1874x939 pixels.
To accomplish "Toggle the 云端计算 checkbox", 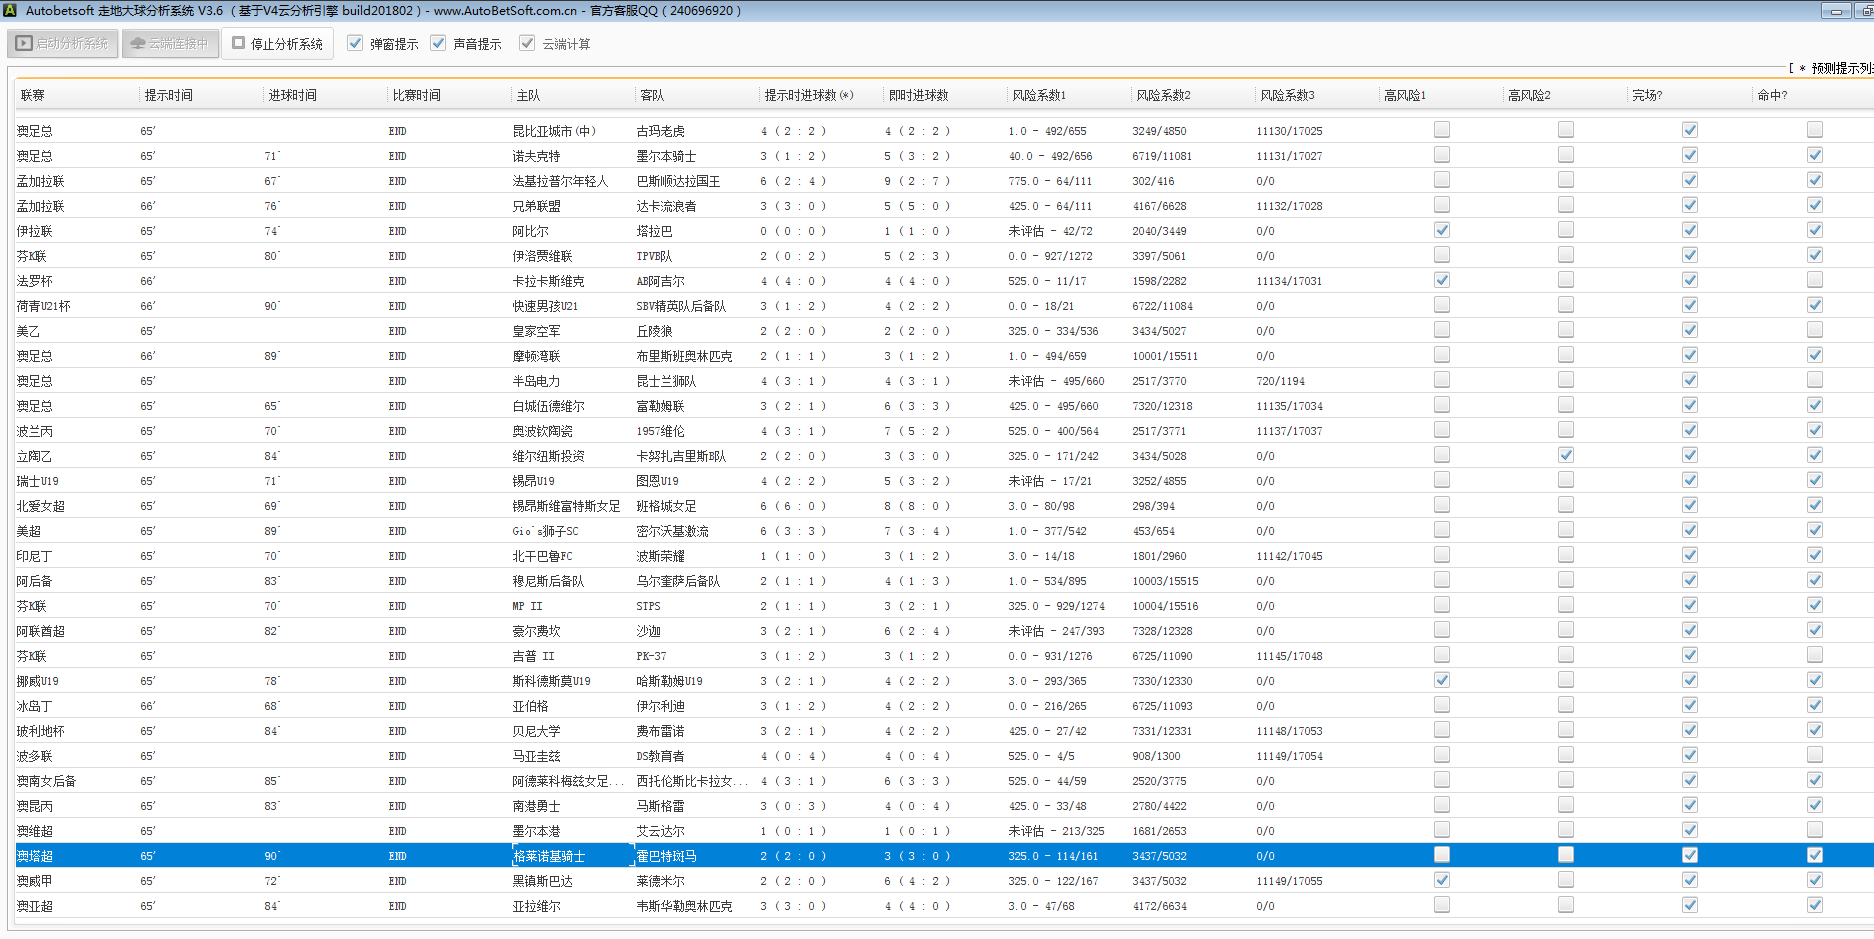I will (x=527, y=43).
